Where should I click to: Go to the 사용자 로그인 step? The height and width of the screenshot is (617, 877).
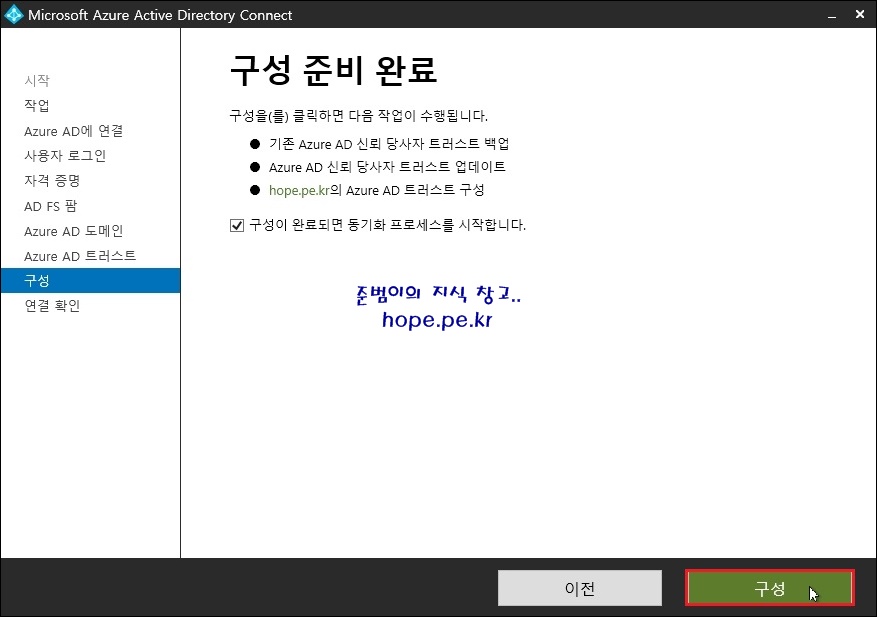65,156
